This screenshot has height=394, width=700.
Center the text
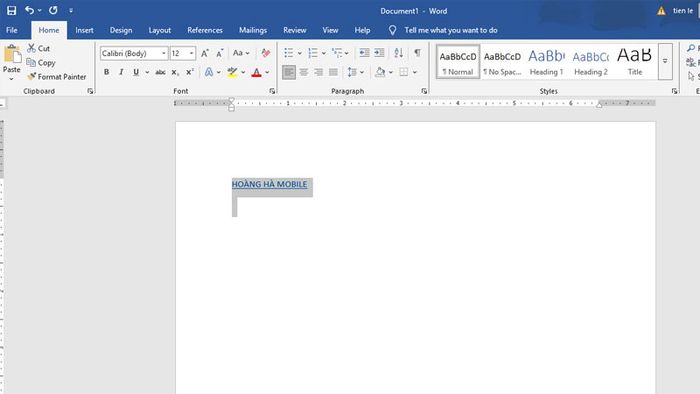[x=304, y=72]
